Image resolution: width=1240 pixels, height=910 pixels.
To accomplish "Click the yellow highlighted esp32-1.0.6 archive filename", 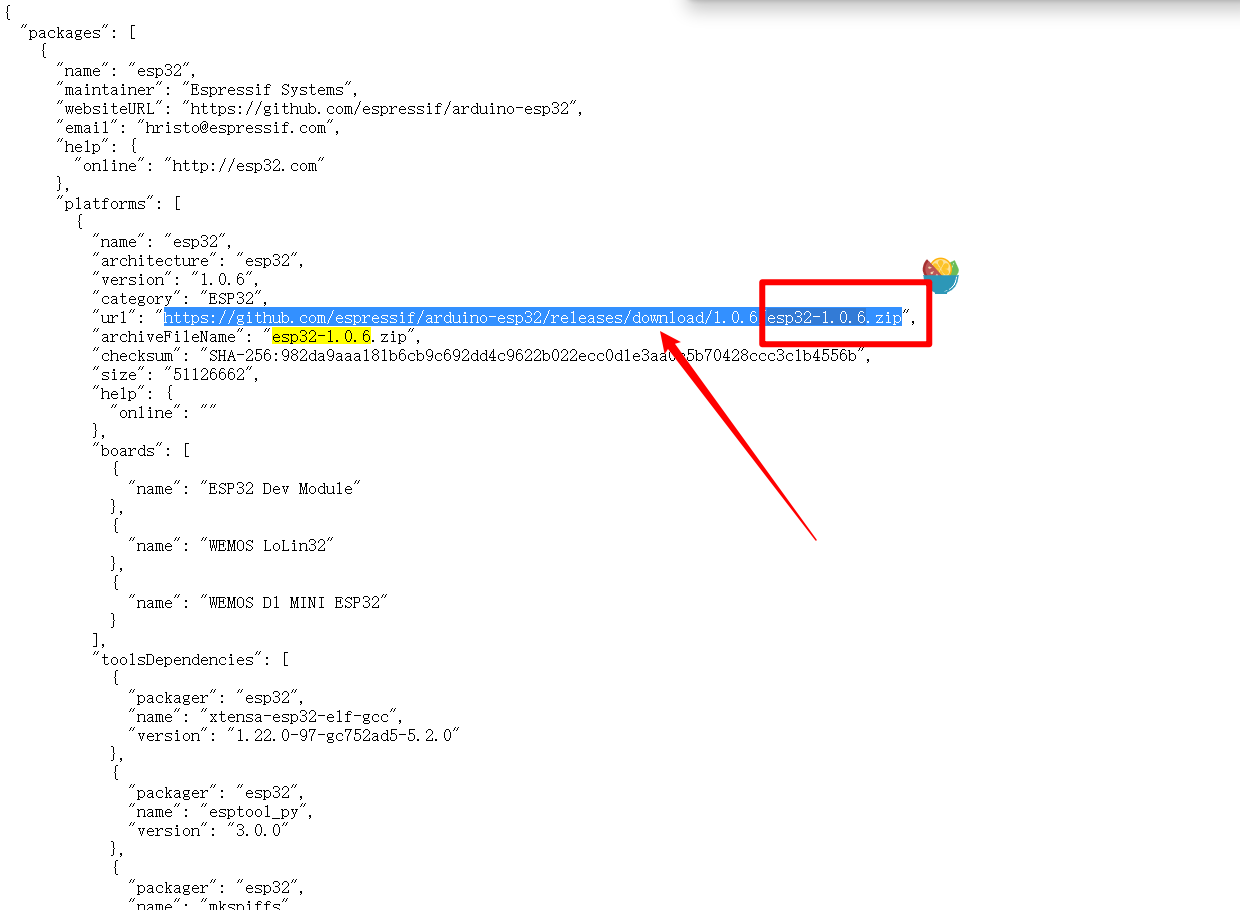I will point(322,337).
